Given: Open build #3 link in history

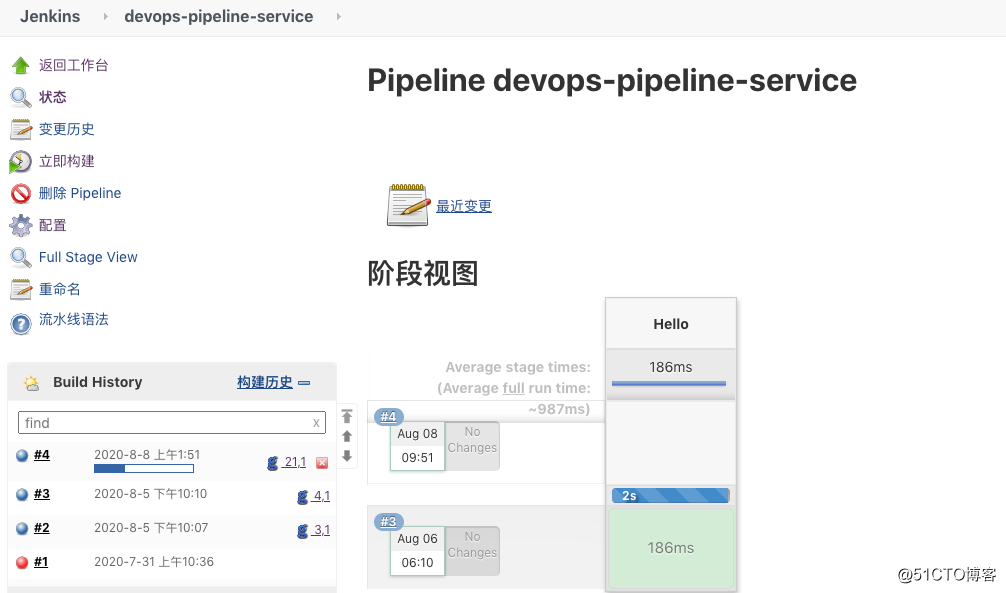Looking at the screenshot, I should [42, 494].
